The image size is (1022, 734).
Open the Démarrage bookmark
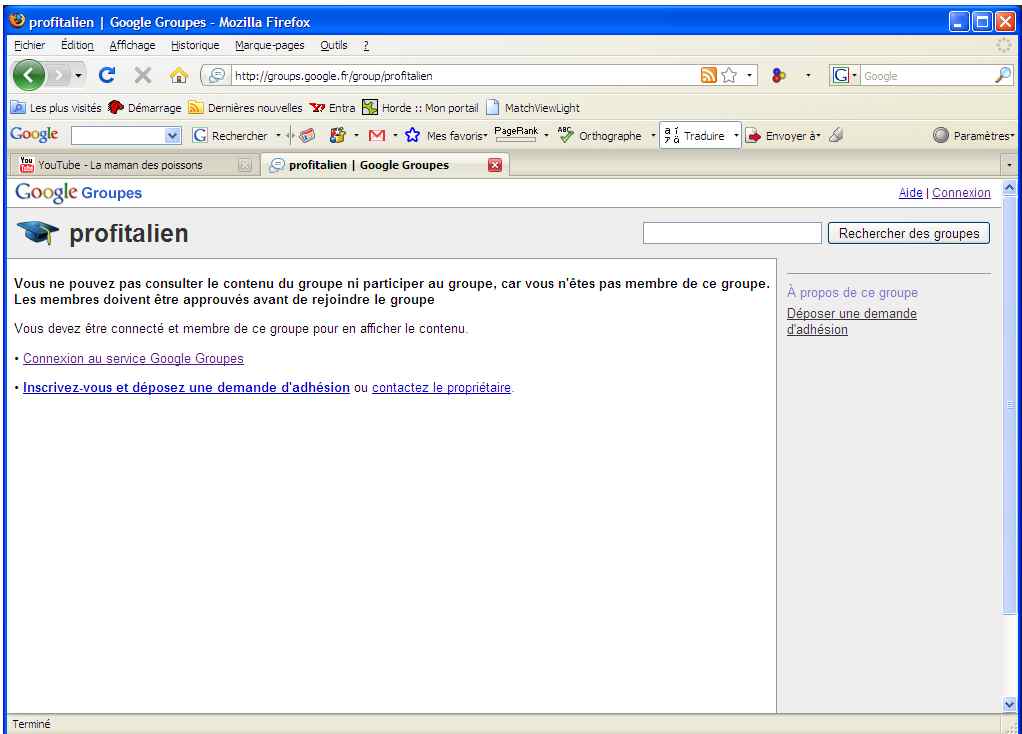pos(145,108)
